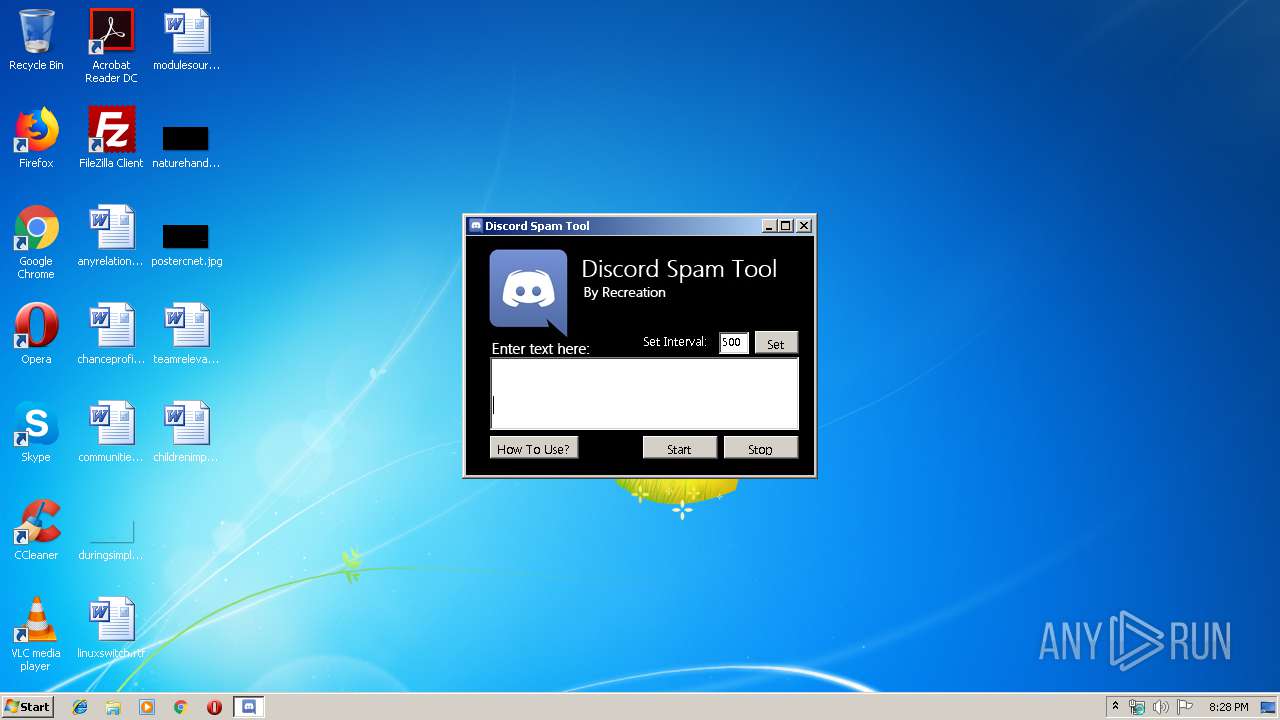Select the naturehand... file icon
The image size is (1280, 720).
[186, 146]
